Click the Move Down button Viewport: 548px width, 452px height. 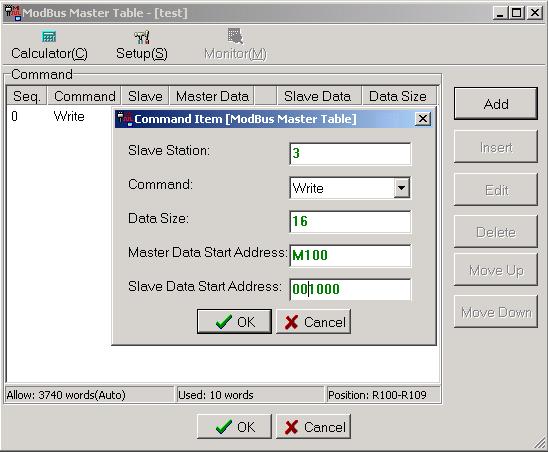pyautogui.click(x=496, y=312)
